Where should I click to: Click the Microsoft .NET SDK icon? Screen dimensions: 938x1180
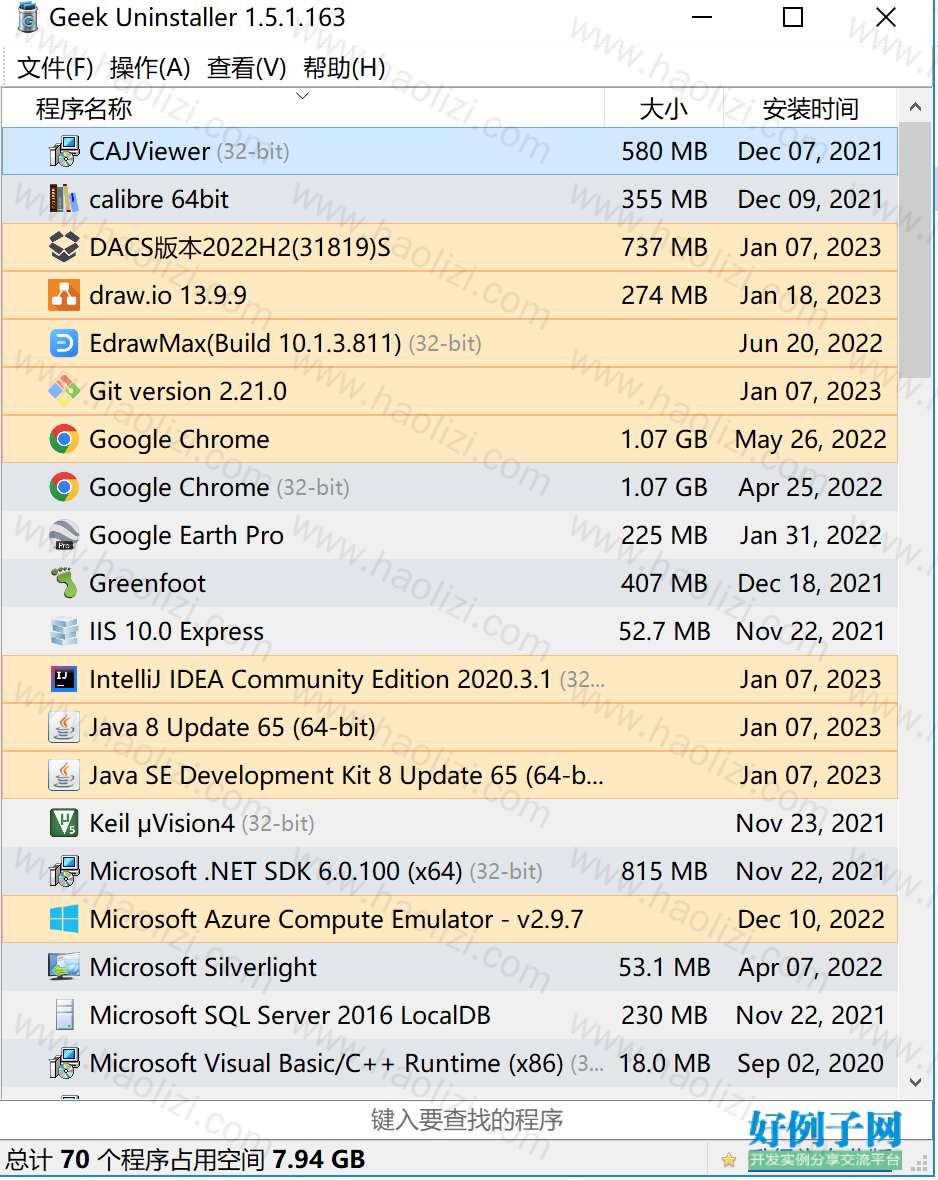[x=64, y=871]
